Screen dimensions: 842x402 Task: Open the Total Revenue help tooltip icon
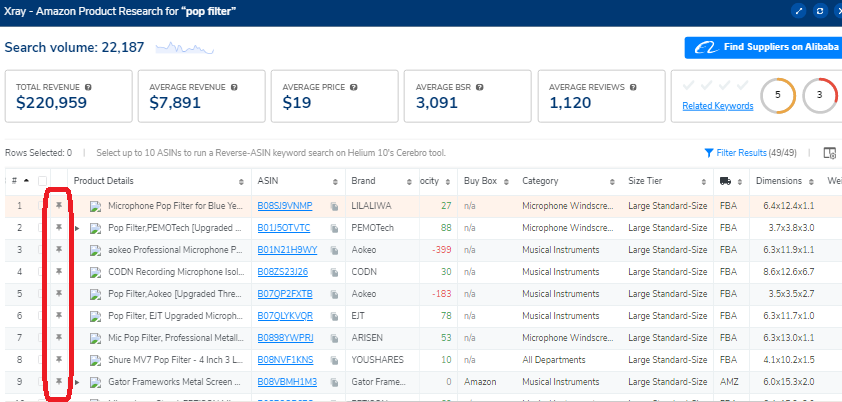[x=88, y=87]
